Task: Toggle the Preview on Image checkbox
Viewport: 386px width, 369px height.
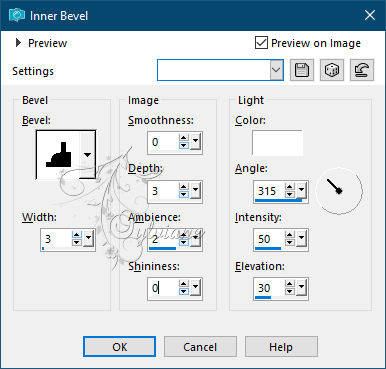Action: [261, 43]
